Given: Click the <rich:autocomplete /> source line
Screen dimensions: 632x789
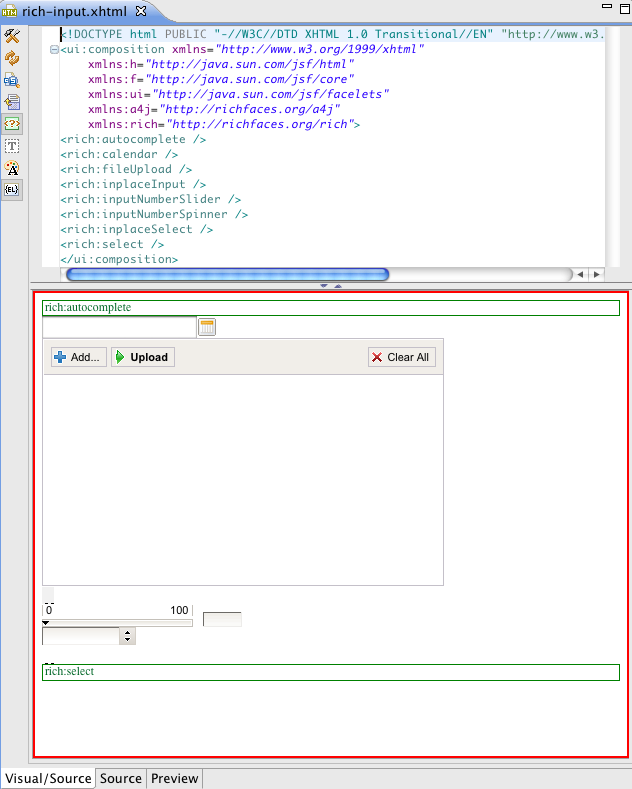Looking at the screenshot, I should (133, 139).
